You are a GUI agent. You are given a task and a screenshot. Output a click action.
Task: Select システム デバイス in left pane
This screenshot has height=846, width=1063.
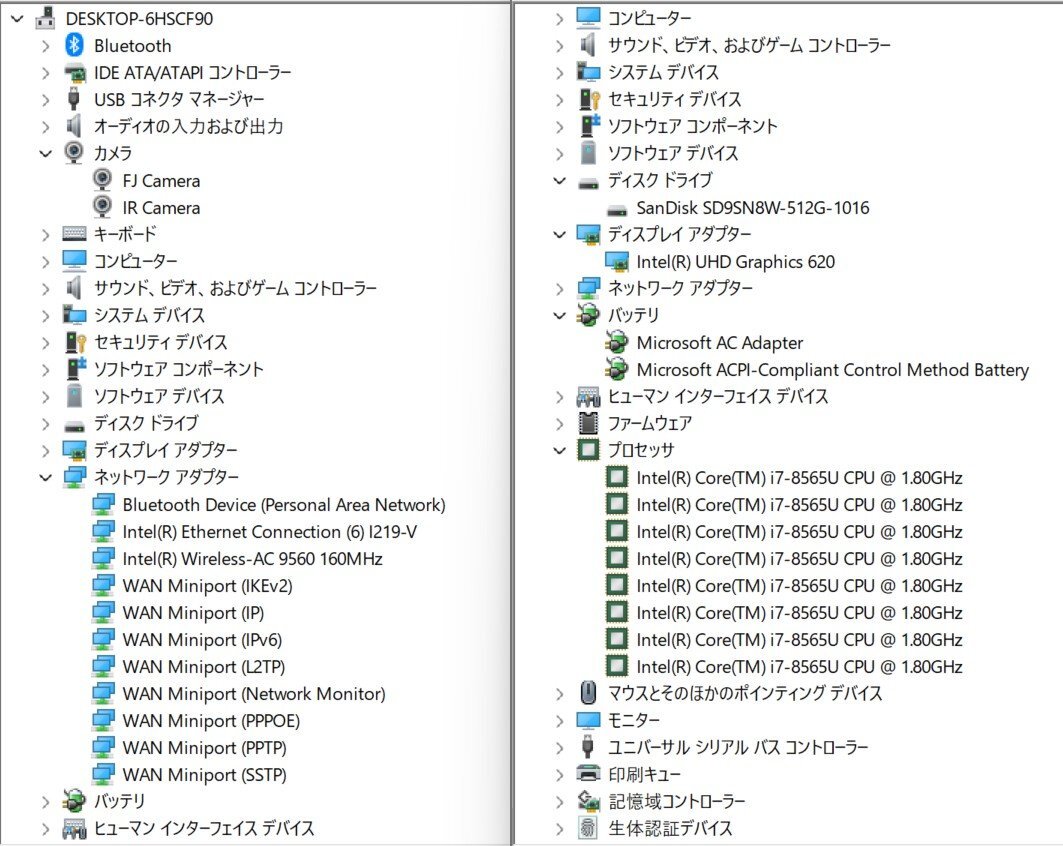point(149,315)
